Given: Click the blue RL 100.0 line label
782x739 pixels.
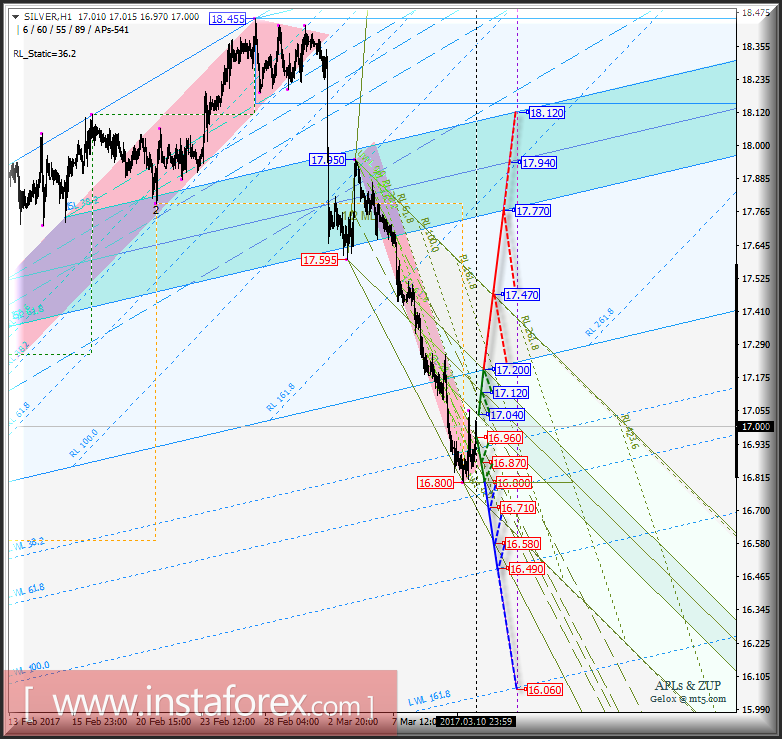Looking at the screenshot, I should (x=84, y=443).
